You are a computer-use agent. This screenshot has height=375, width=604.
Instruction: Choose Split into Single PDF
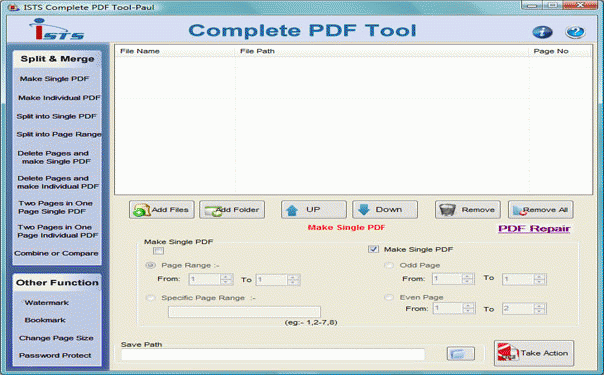tap(56, 116)
